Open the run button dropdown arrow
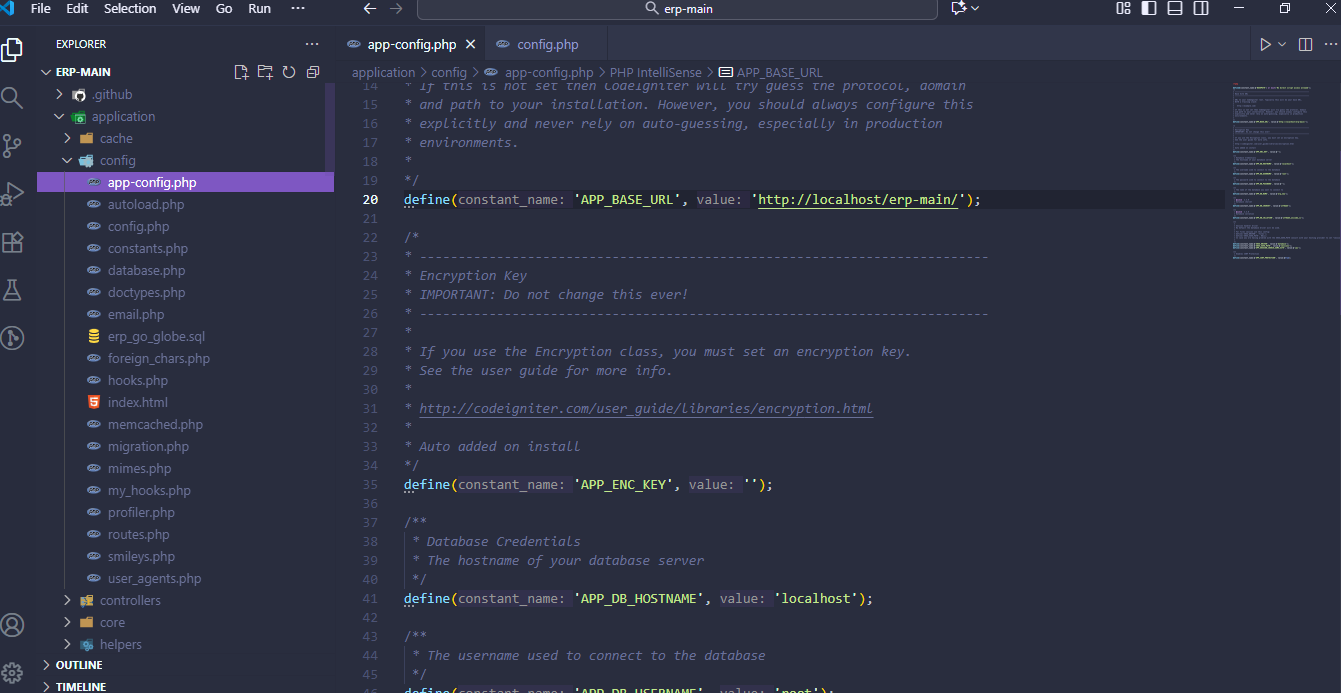The image size is (1341, 693). [x=1283, y=44]
